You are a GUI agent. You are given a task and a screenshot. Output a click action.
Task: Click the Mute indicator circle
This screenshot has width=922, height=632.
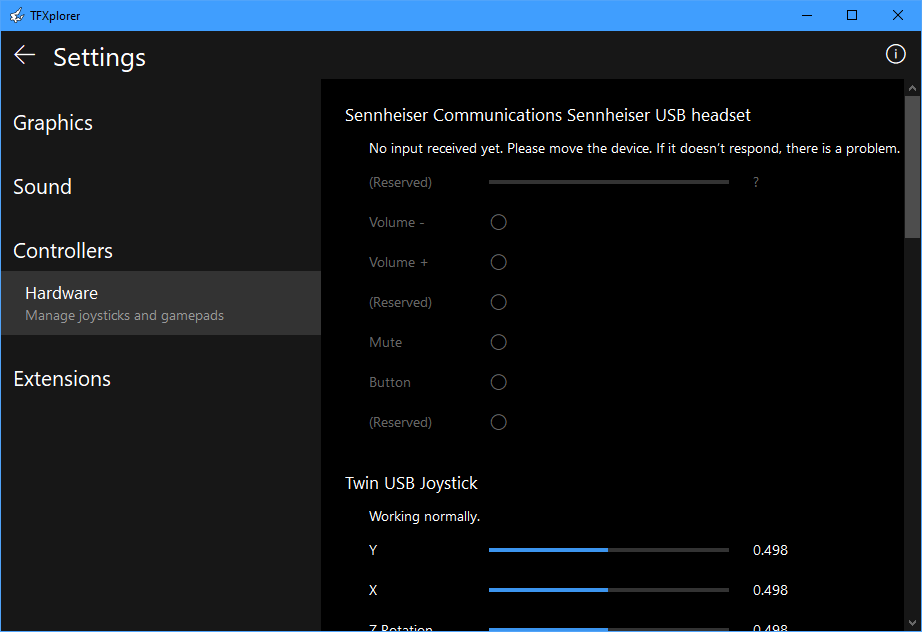(x=498, y=342)
